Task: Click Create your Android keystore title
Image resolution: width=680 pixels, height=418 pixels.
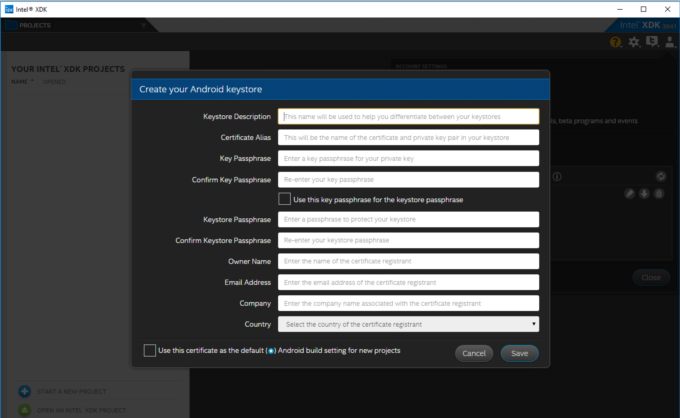Action: 200,89
